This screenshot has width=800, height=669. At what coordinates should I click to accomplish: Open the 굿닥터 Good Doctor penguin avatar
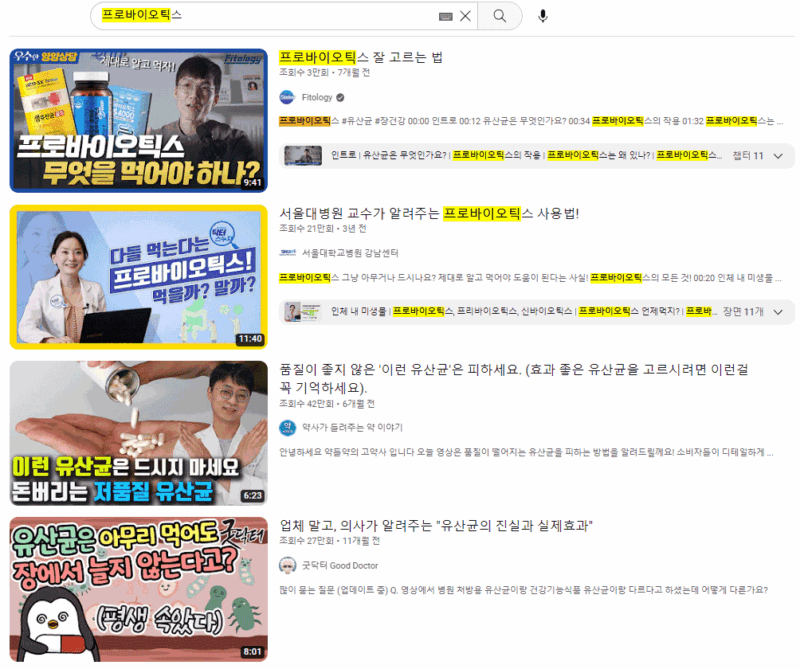288,562
